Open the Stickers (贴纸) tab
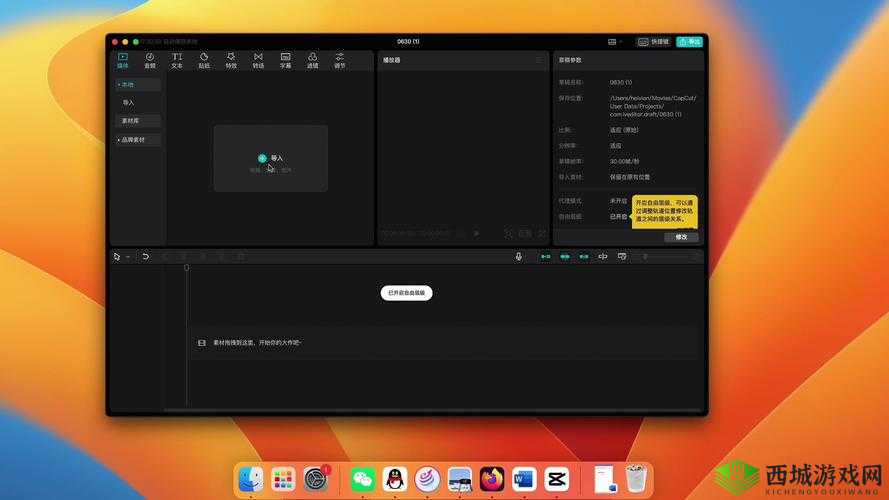This screenshot has width=889, height=500. (x=204, y=61)
